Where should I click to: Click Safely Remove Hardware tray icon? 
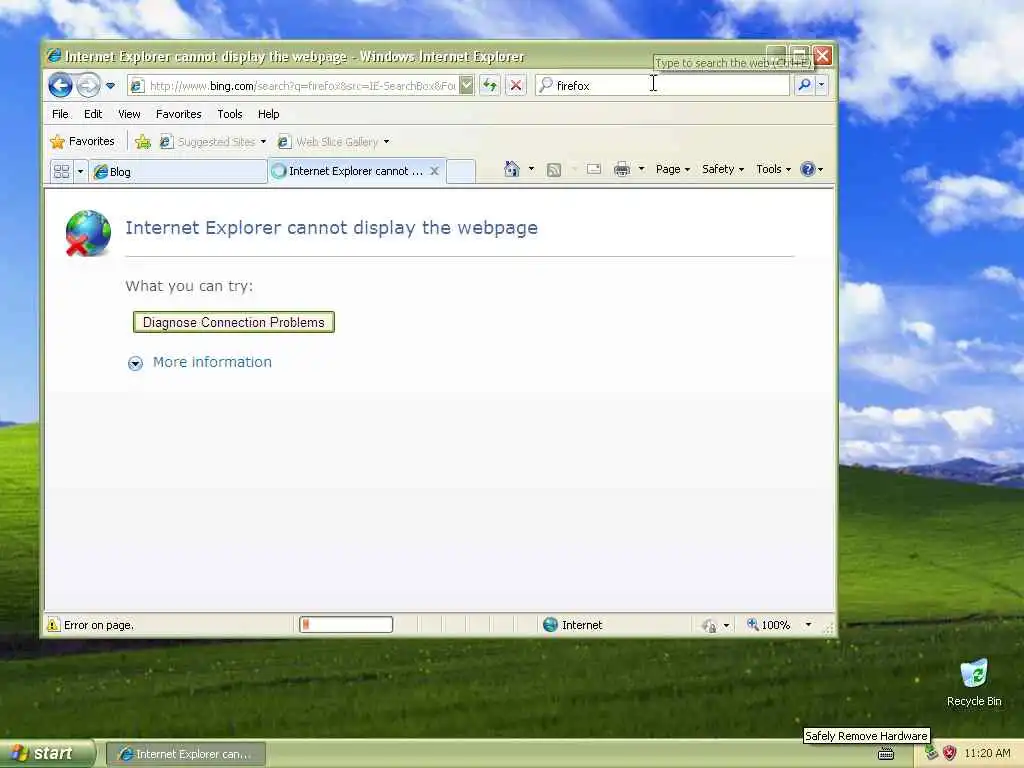[931, 753]
